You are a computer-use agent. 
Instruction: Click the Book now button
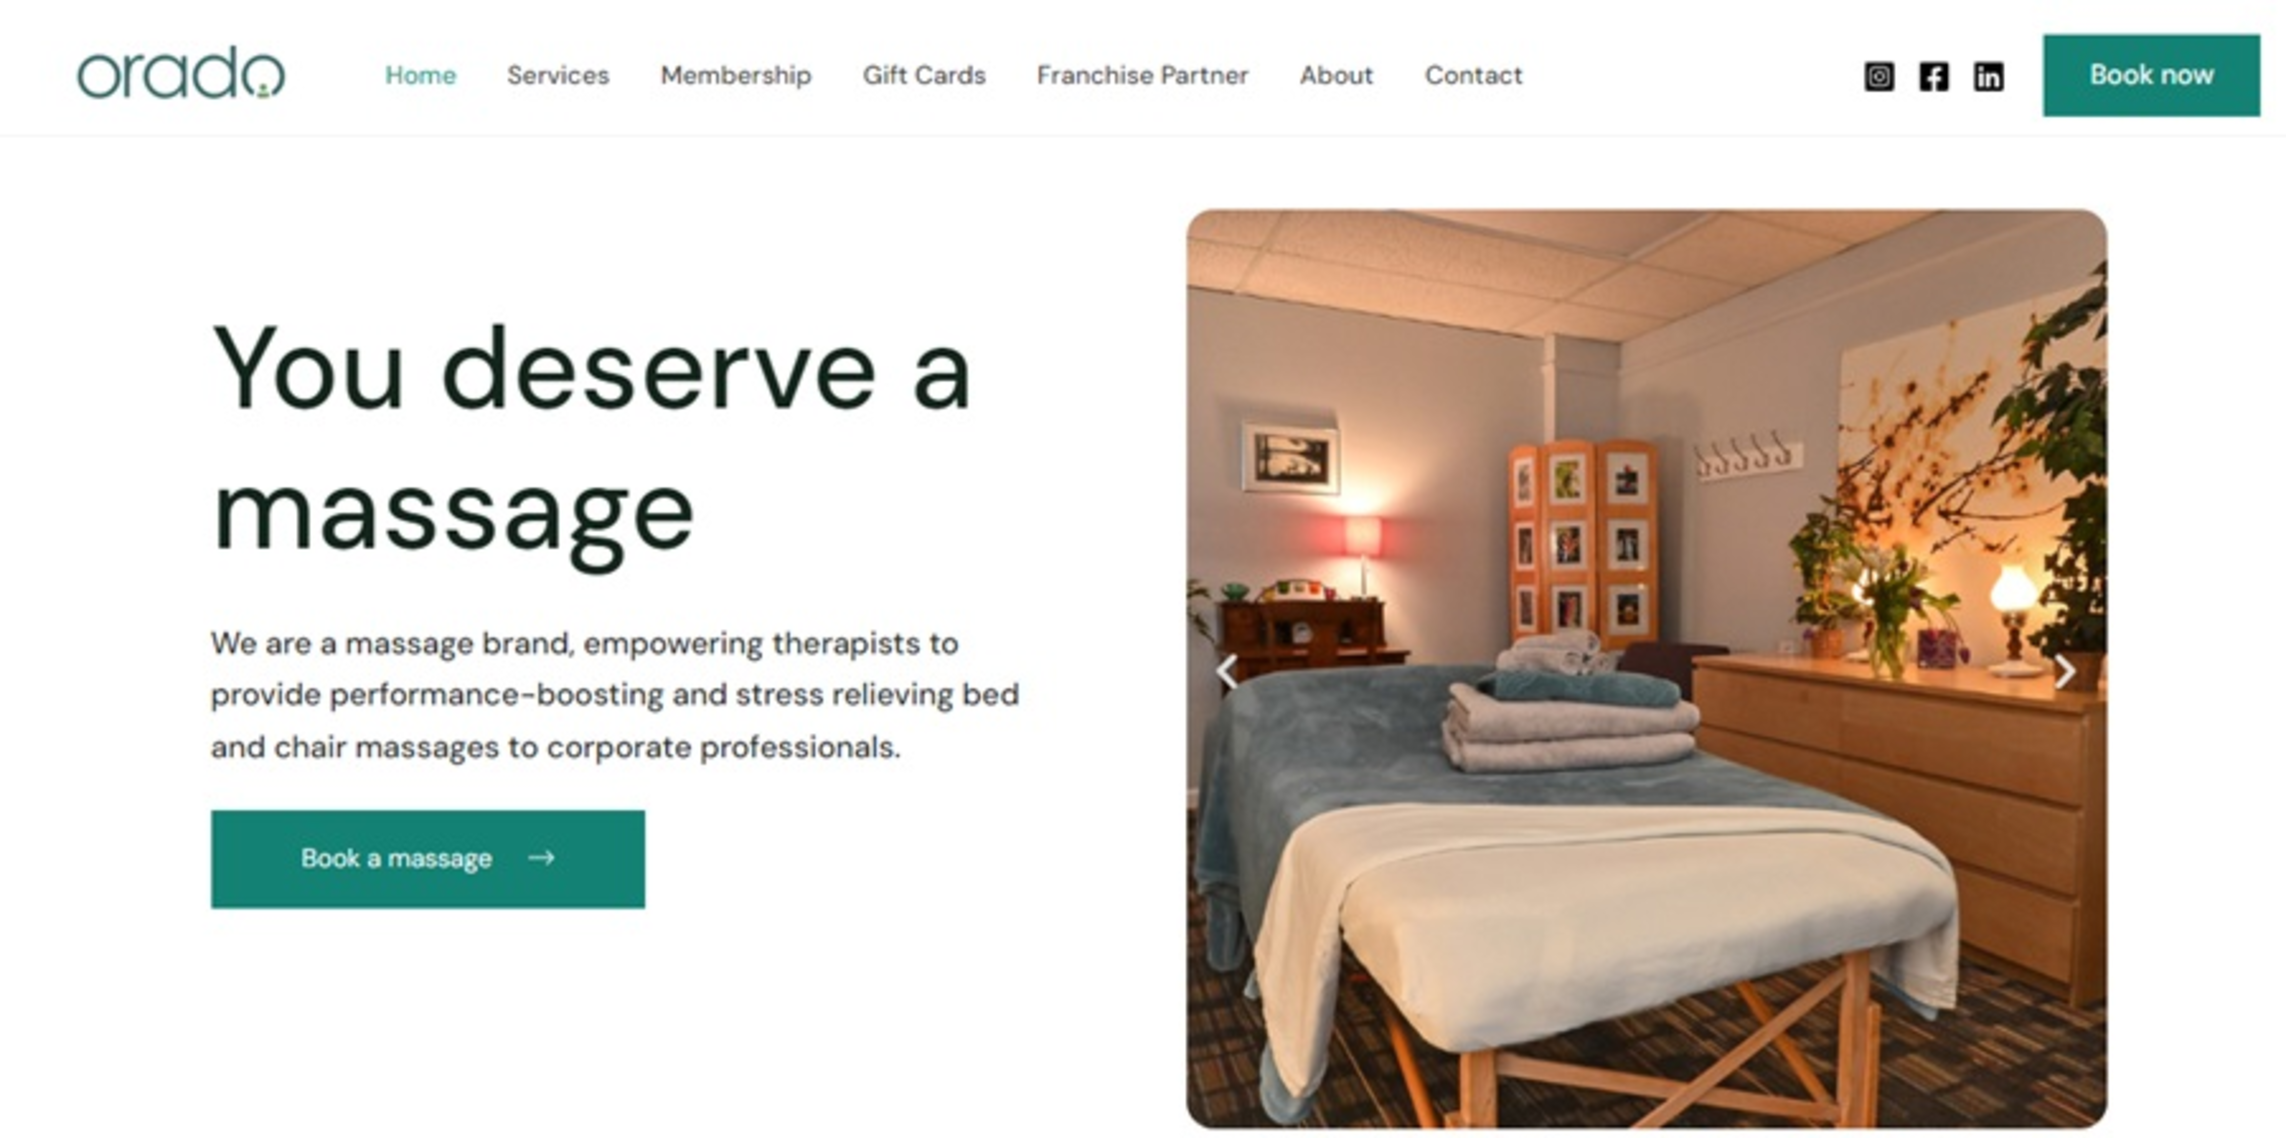click(2151, 75)
